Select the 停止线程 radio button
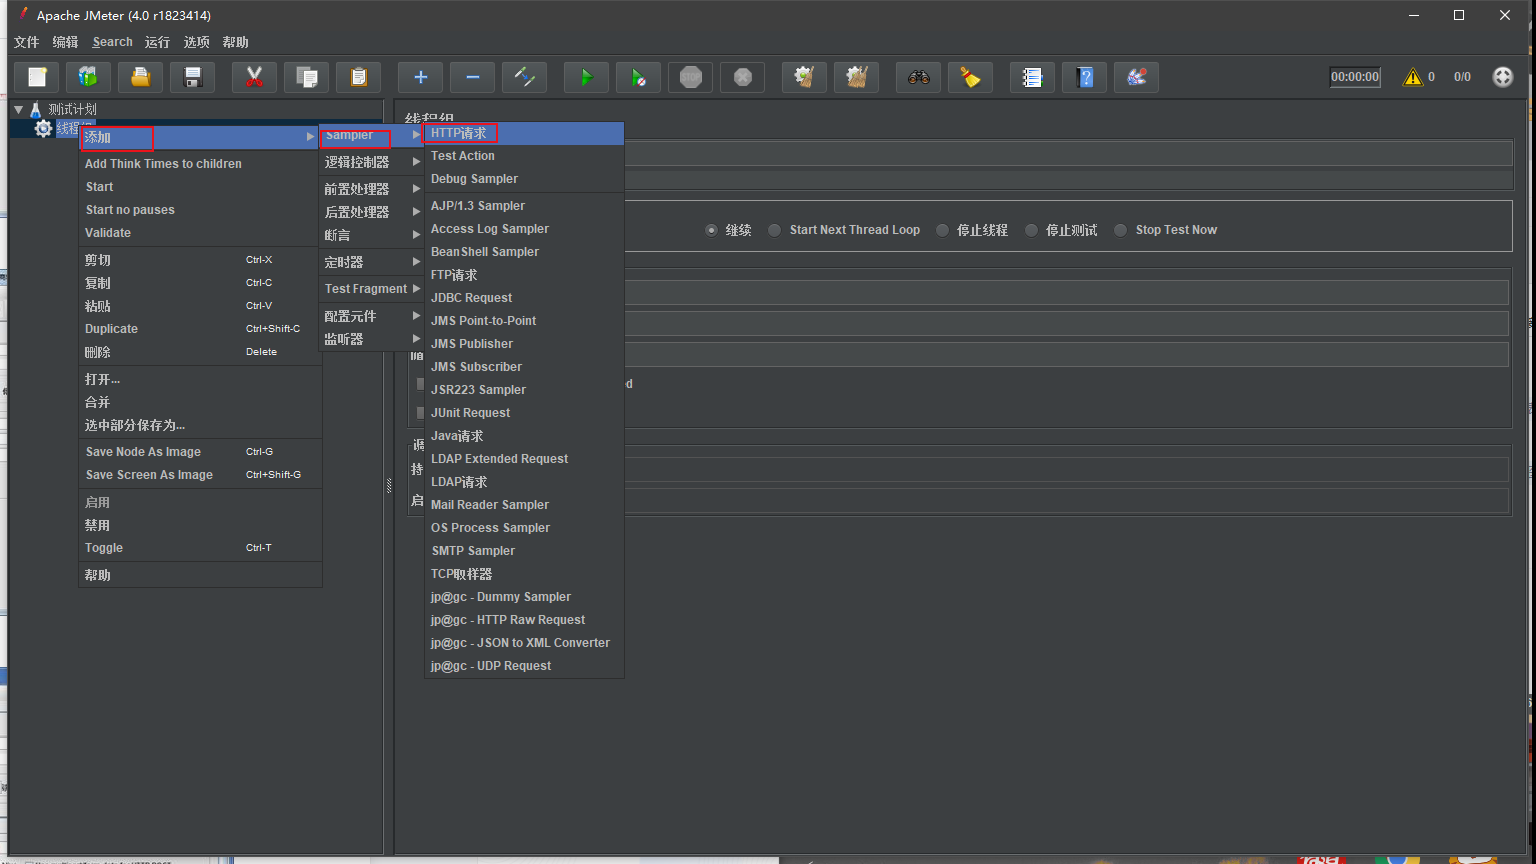Viewport: 1536px width, 864px height. (x=942, y=230)
